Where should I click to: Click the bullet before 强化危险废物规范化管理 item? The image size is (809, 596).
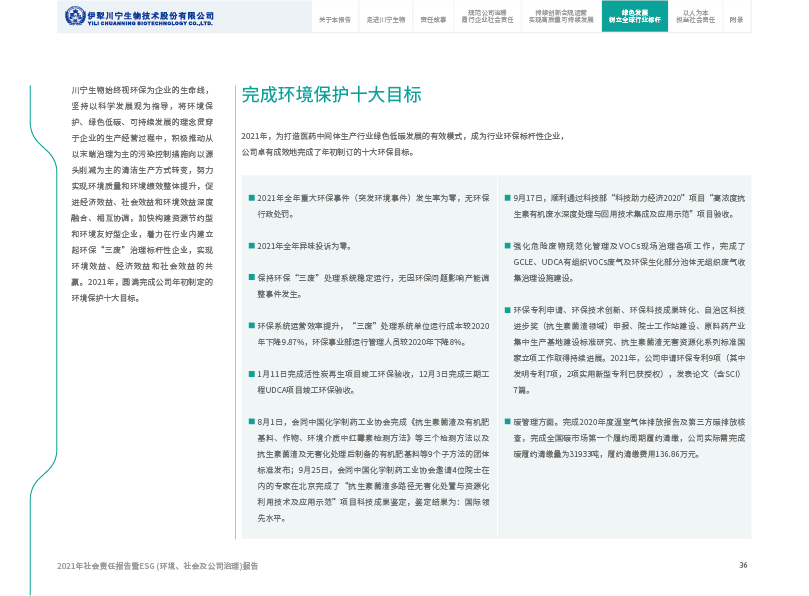coord(507,246)
